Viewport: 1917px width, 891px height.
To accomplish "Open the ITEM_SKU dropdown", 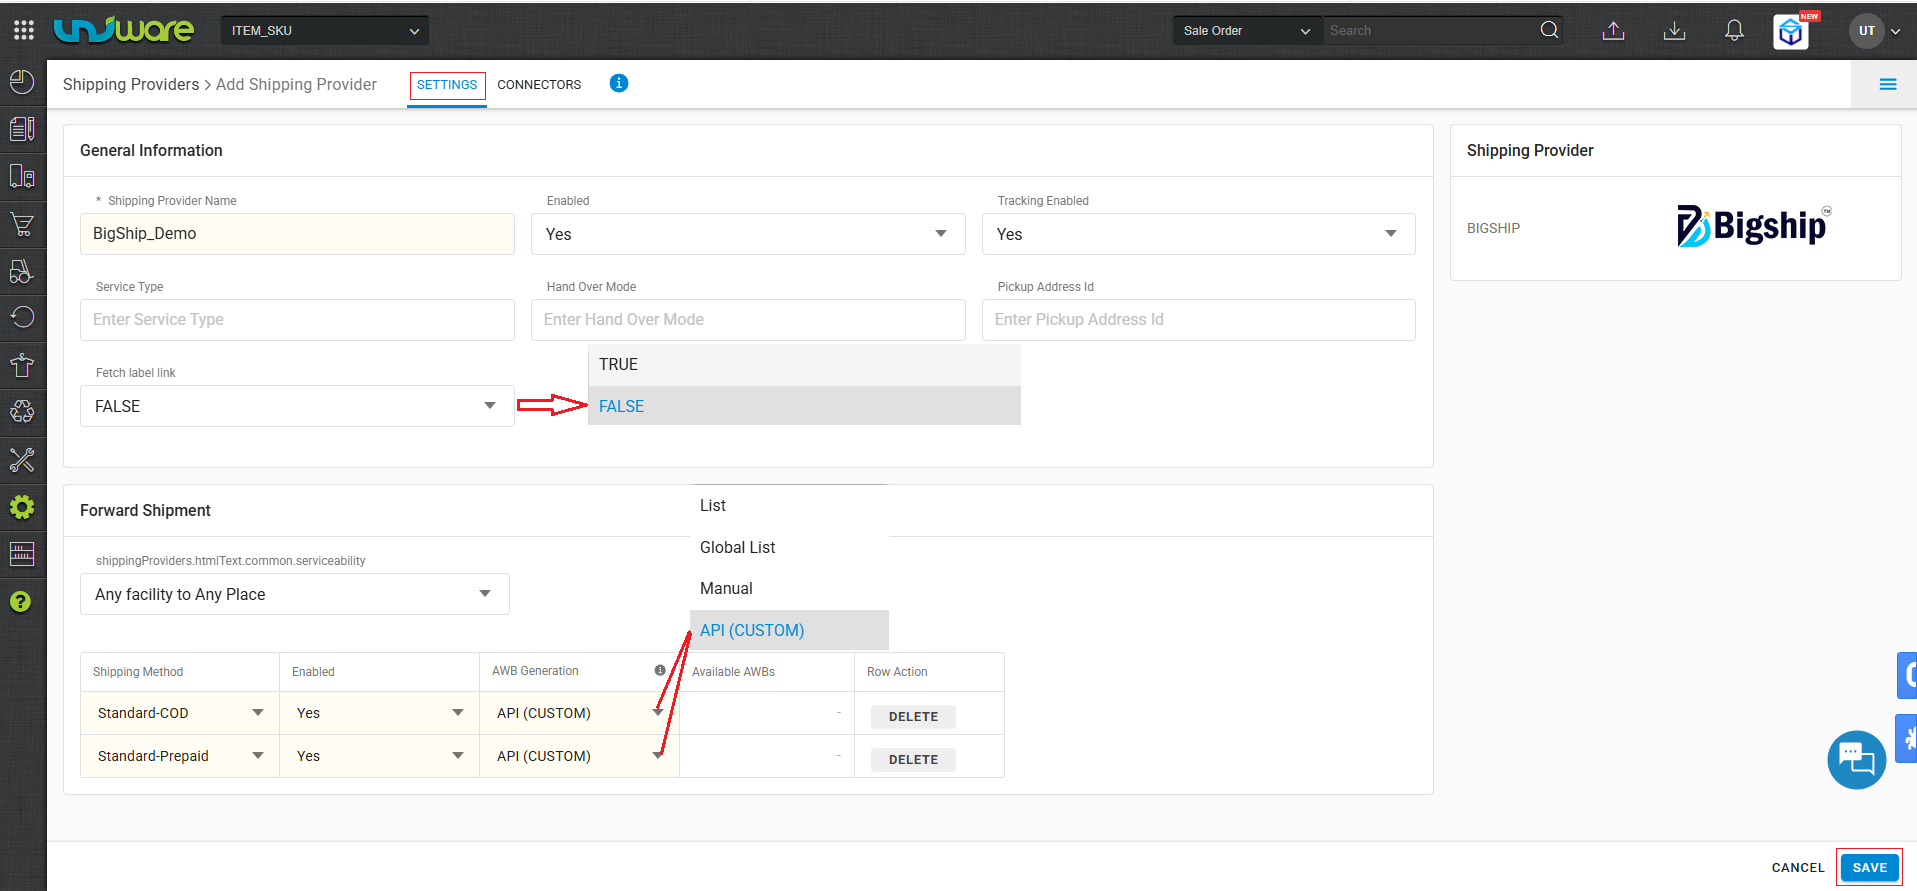I will click(x=325, y=31).
